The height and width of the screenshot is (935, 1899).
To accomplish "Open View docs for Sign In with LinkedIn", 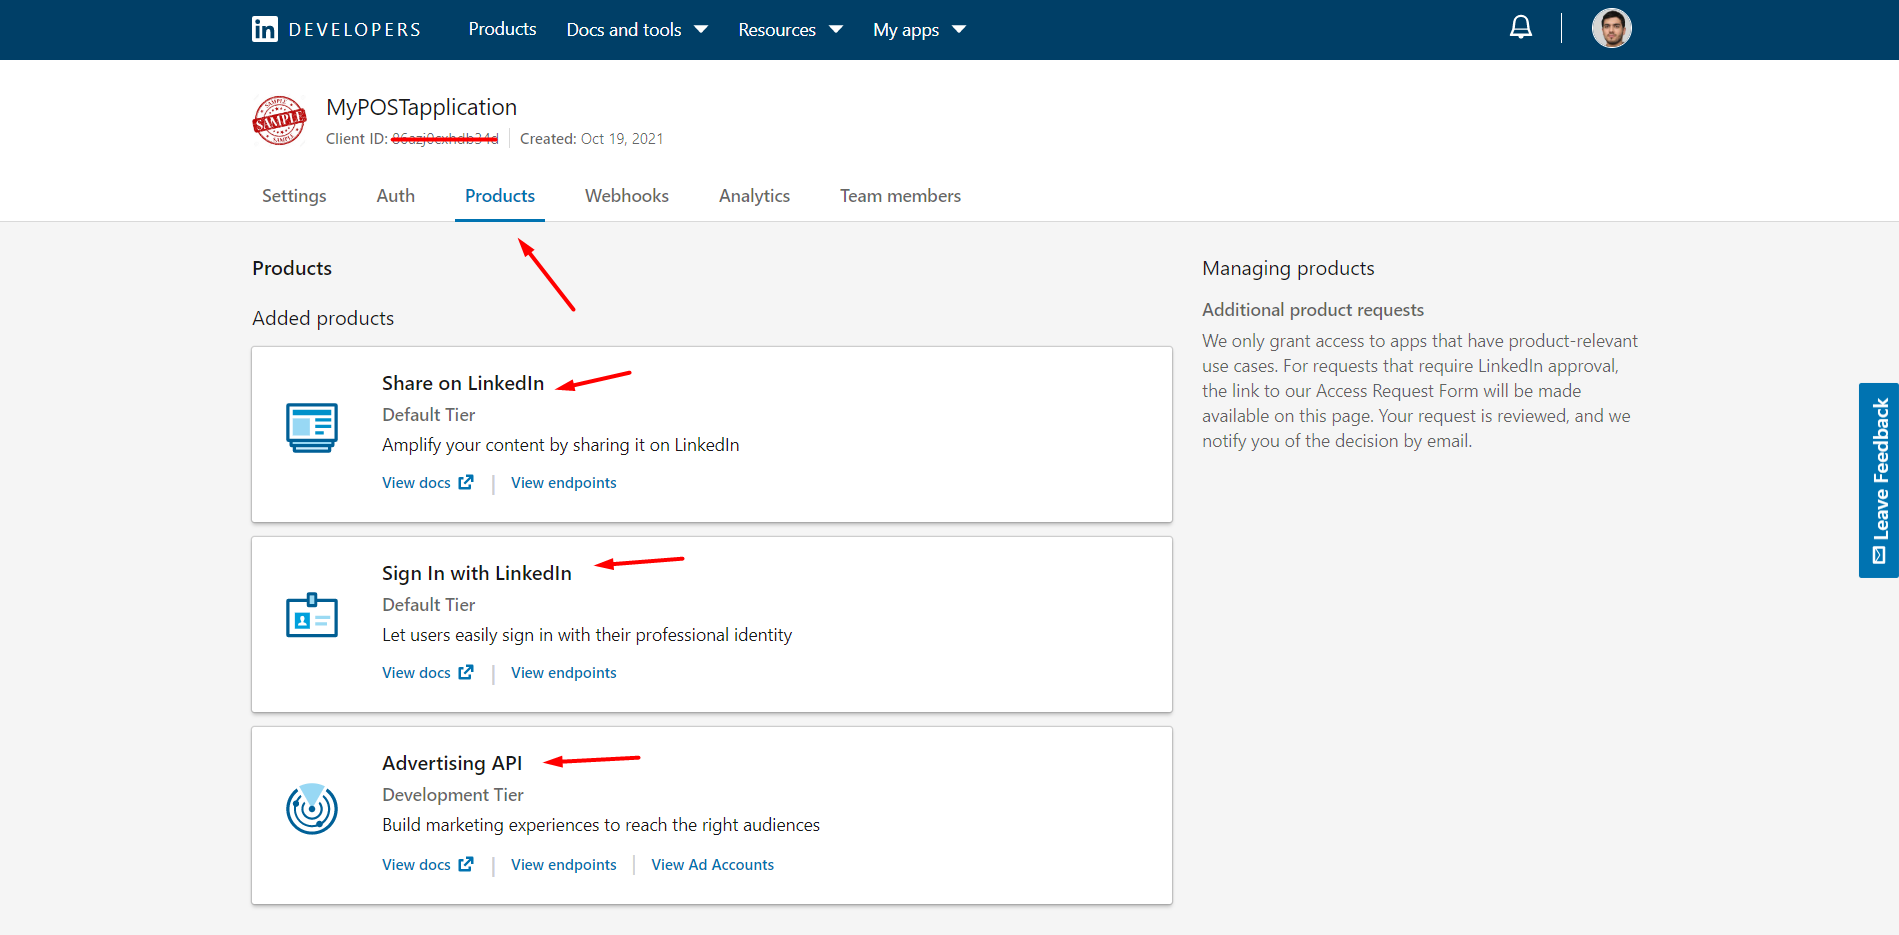I will pos(416,672).
